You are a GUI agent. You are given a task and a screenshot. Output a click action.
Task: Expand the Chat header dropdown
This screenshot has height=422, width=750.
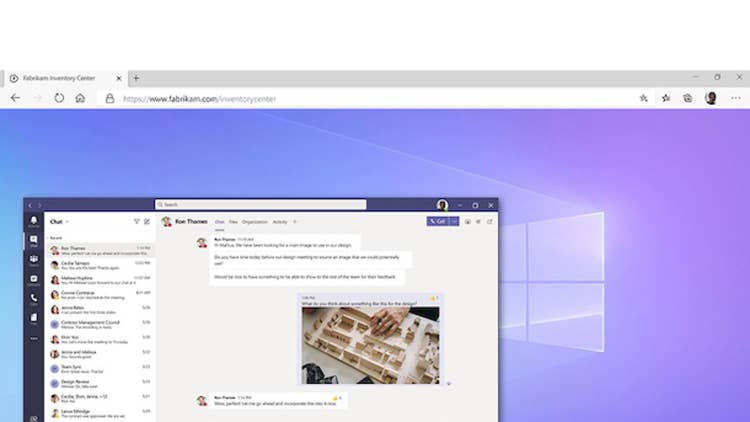click(68, 221)
